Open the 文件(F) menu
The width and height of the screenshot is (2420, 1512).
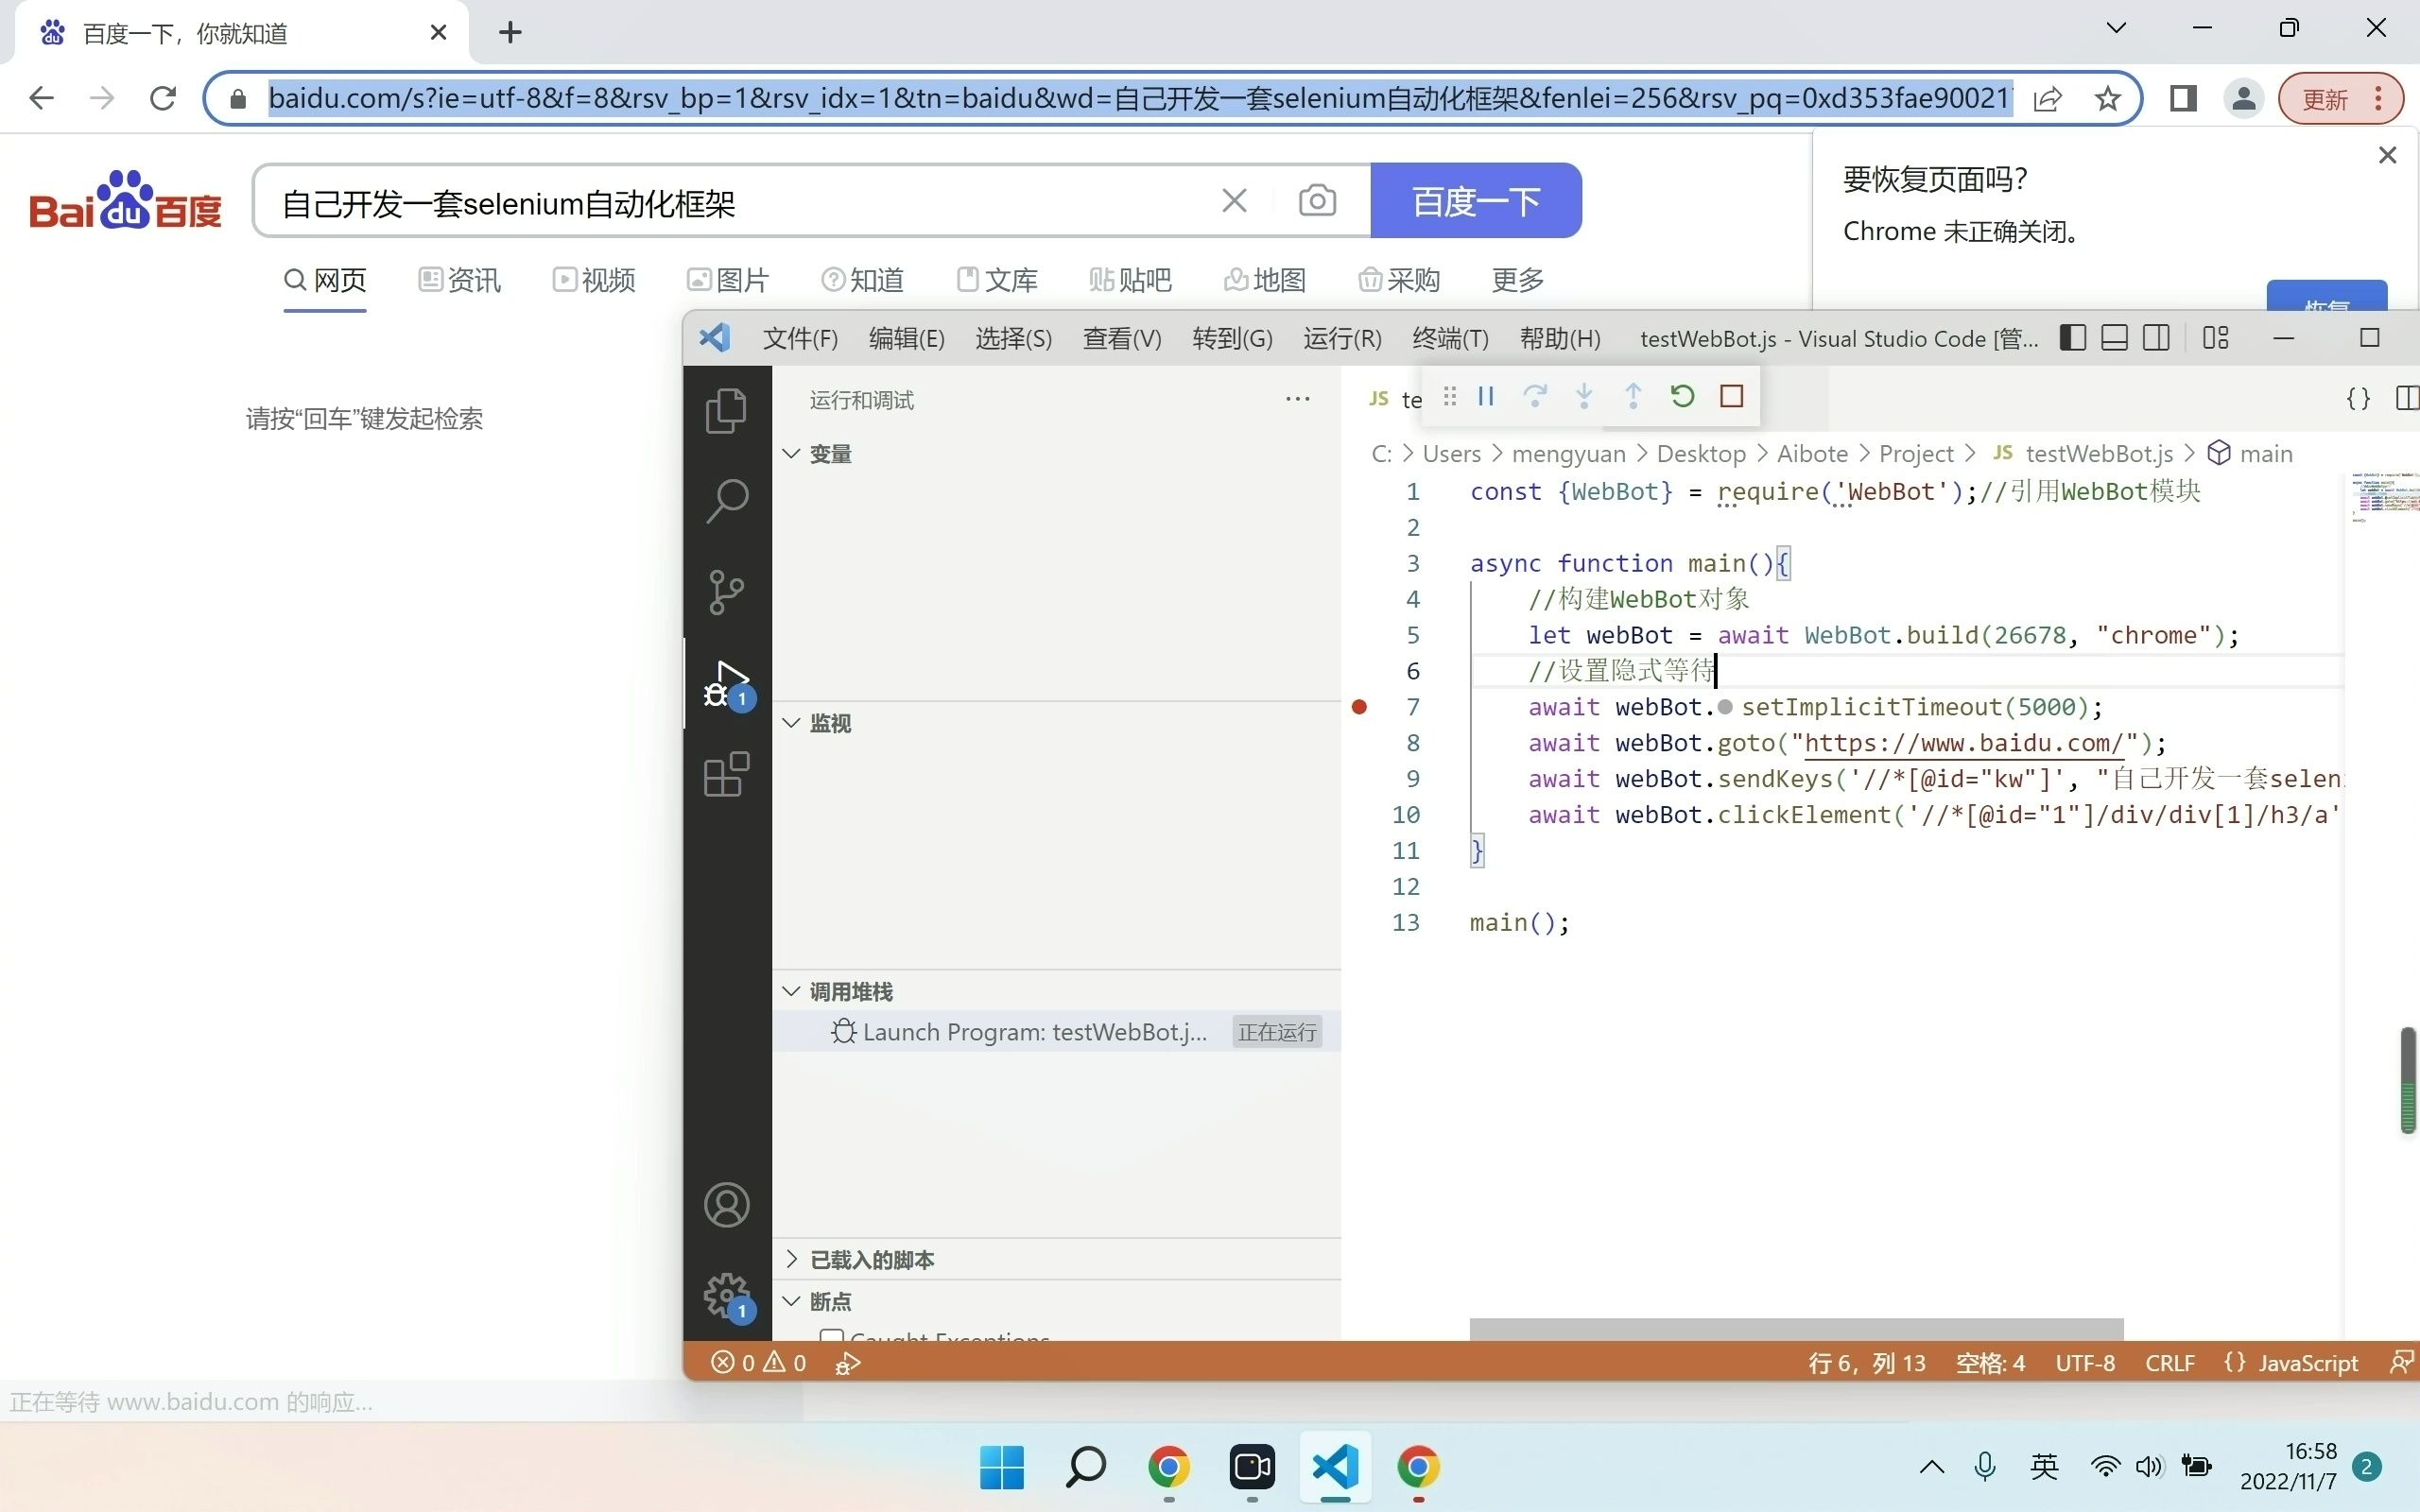coord(800,339)
